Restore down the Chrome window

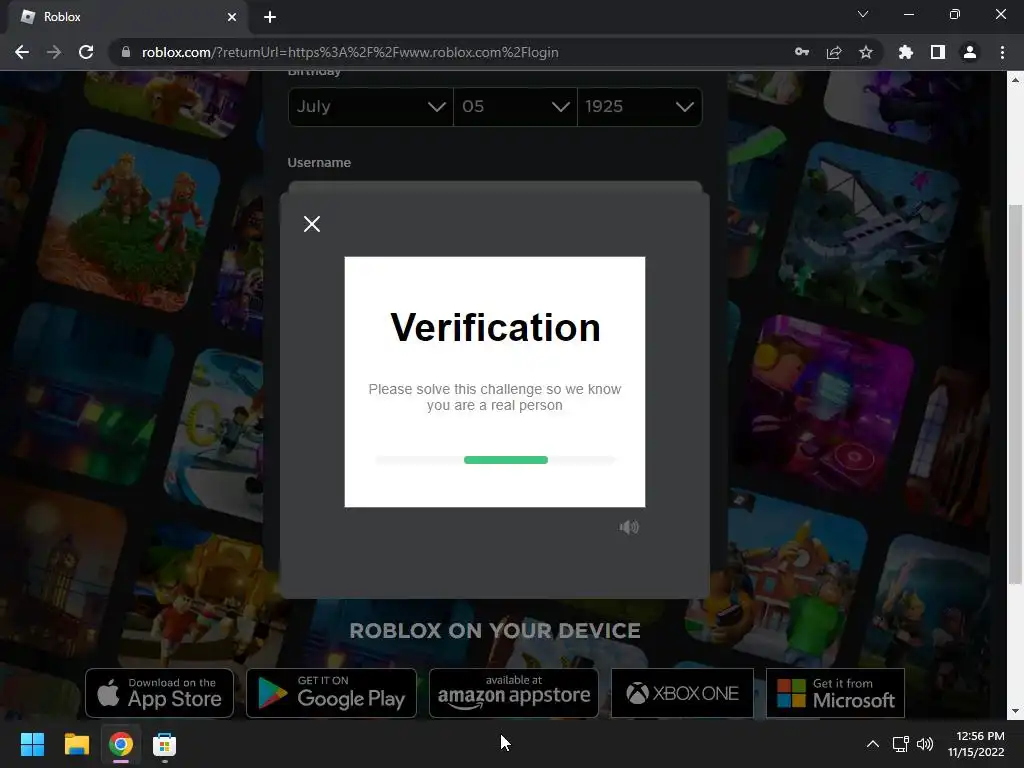click(x=955, y=14)
